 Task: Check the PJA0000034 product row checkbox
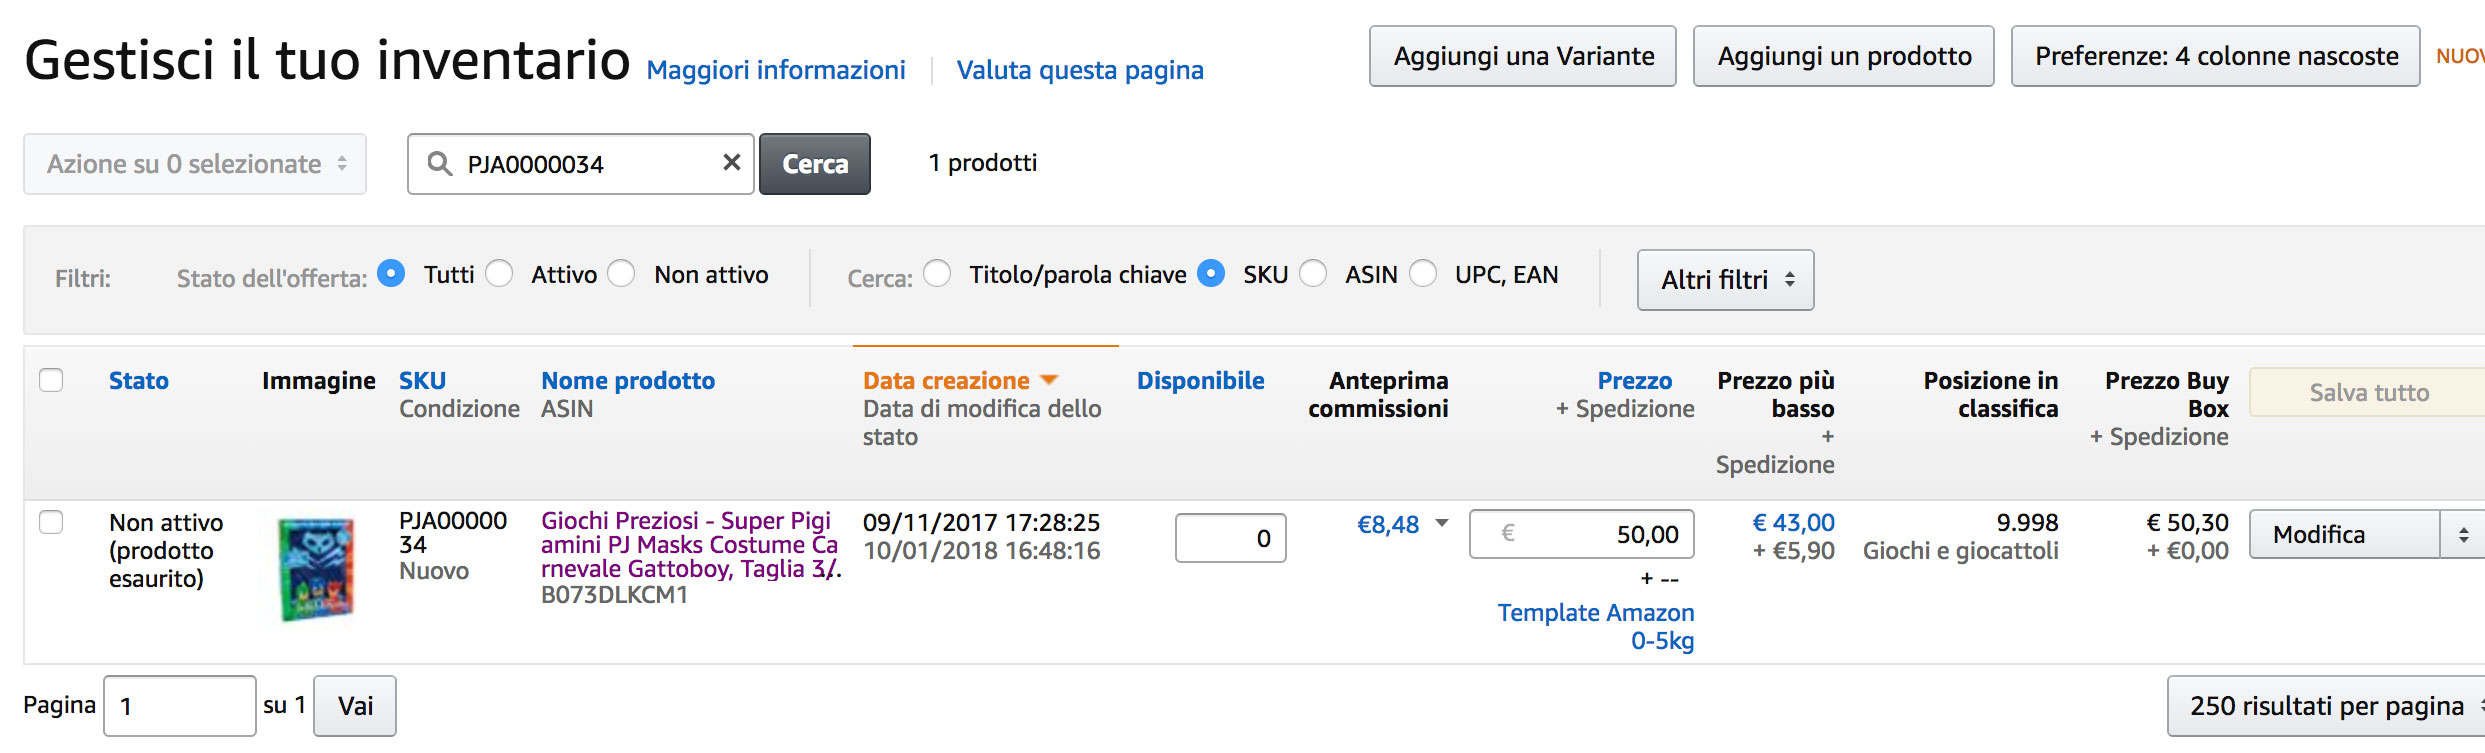coord(51,522)
